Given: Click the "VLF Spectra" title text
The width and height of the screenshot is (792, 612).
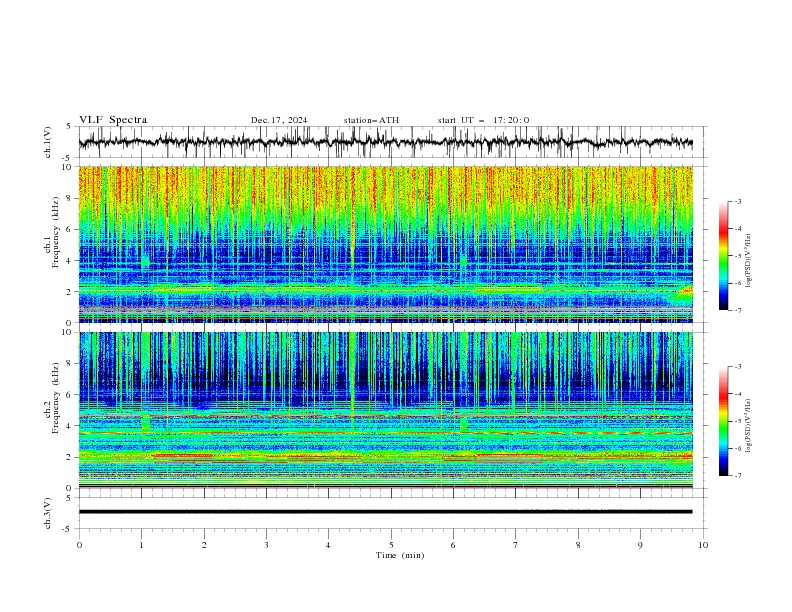Looking at the screenshot, I should point(113,120).
